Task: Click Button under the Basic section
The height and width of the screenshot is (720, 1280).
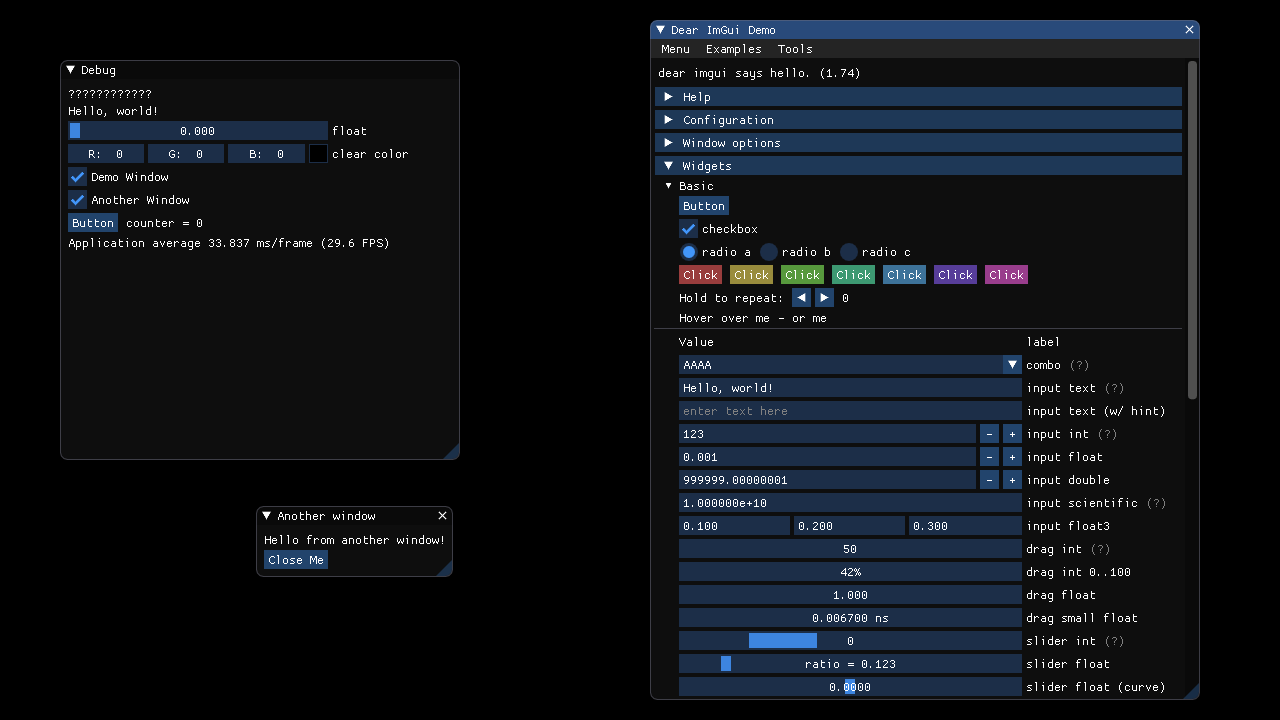Action: pos(704,206)
